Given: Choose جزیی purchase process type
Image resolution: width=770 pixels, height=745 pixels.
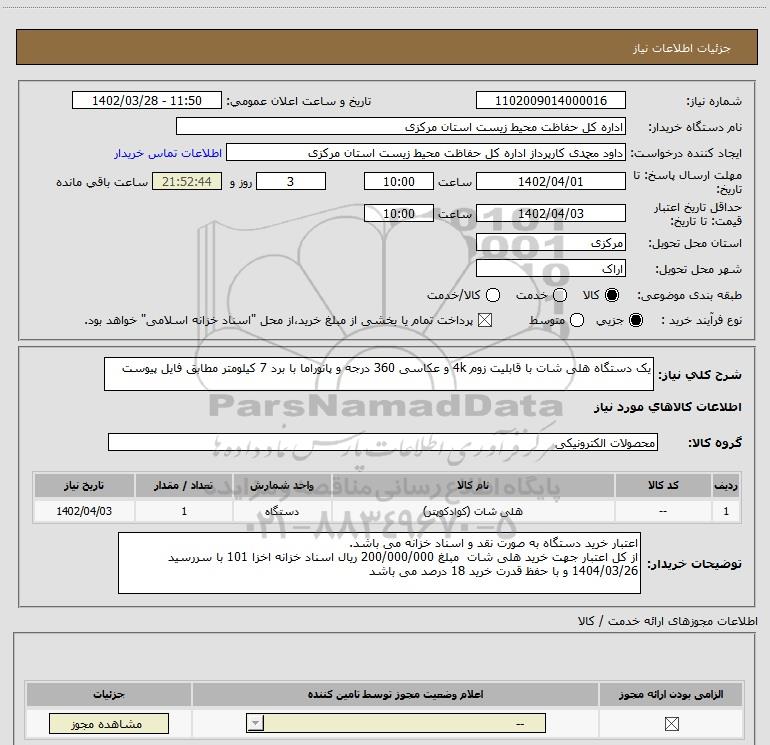Looking at the screenshot, I should point(636,320).
